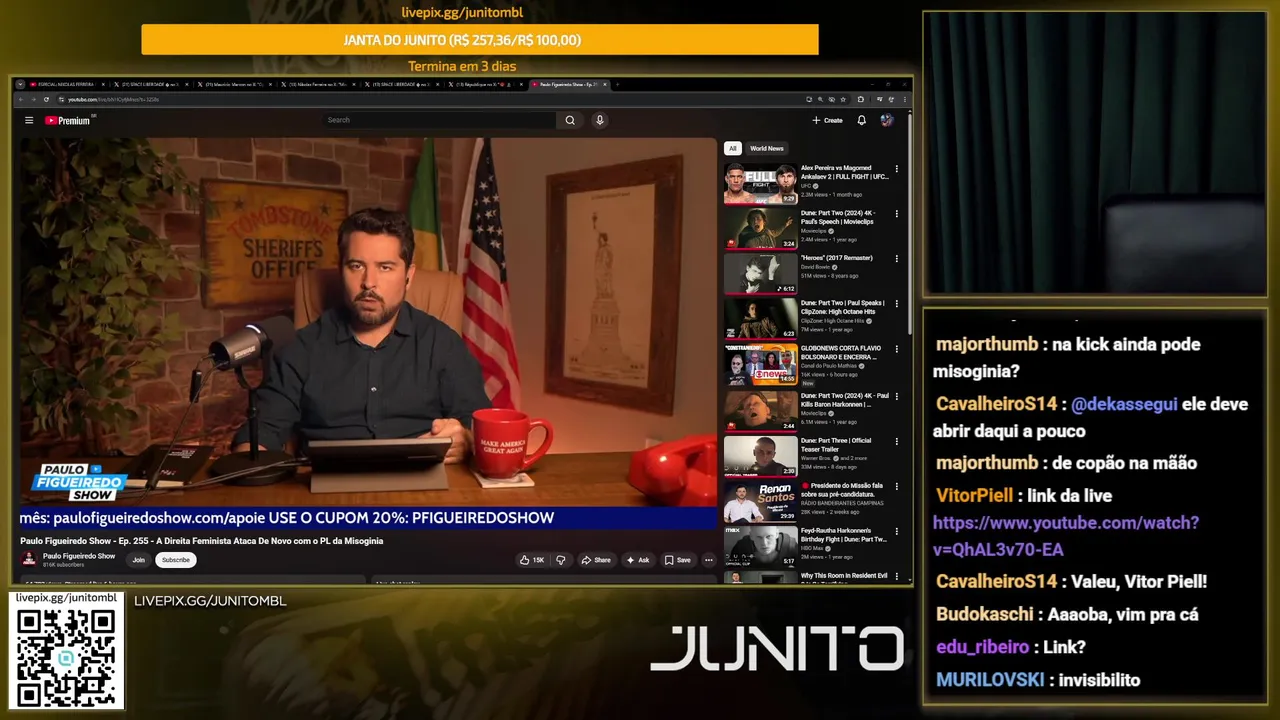Open Feyd-Rautha Birthday Fight thumbnail
This screenshot has height=720, width=1280.
760,546
